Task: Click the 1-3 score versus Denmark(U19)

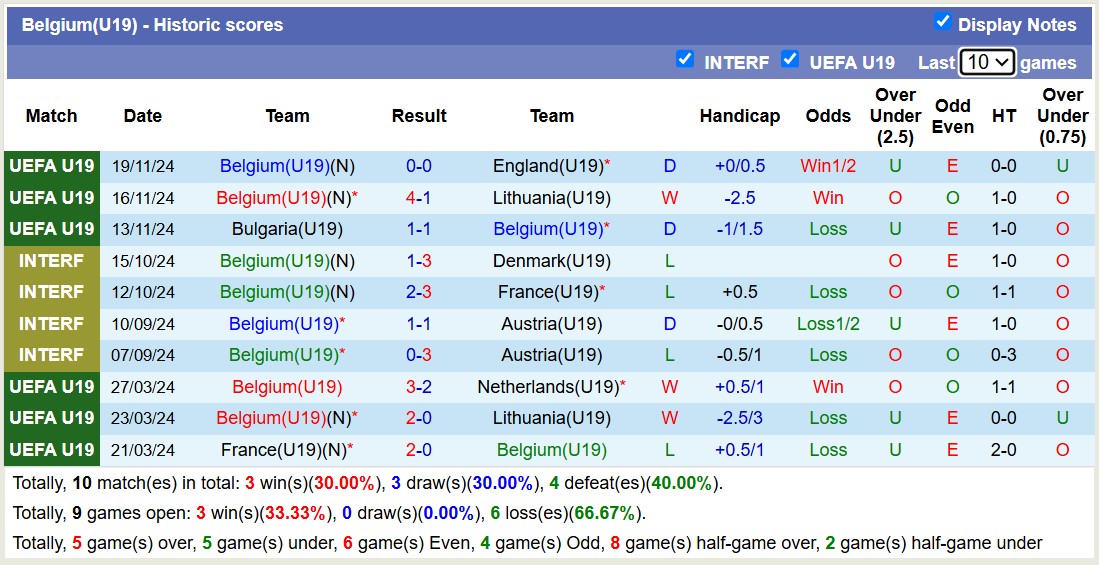Action: tap(418, 261)
